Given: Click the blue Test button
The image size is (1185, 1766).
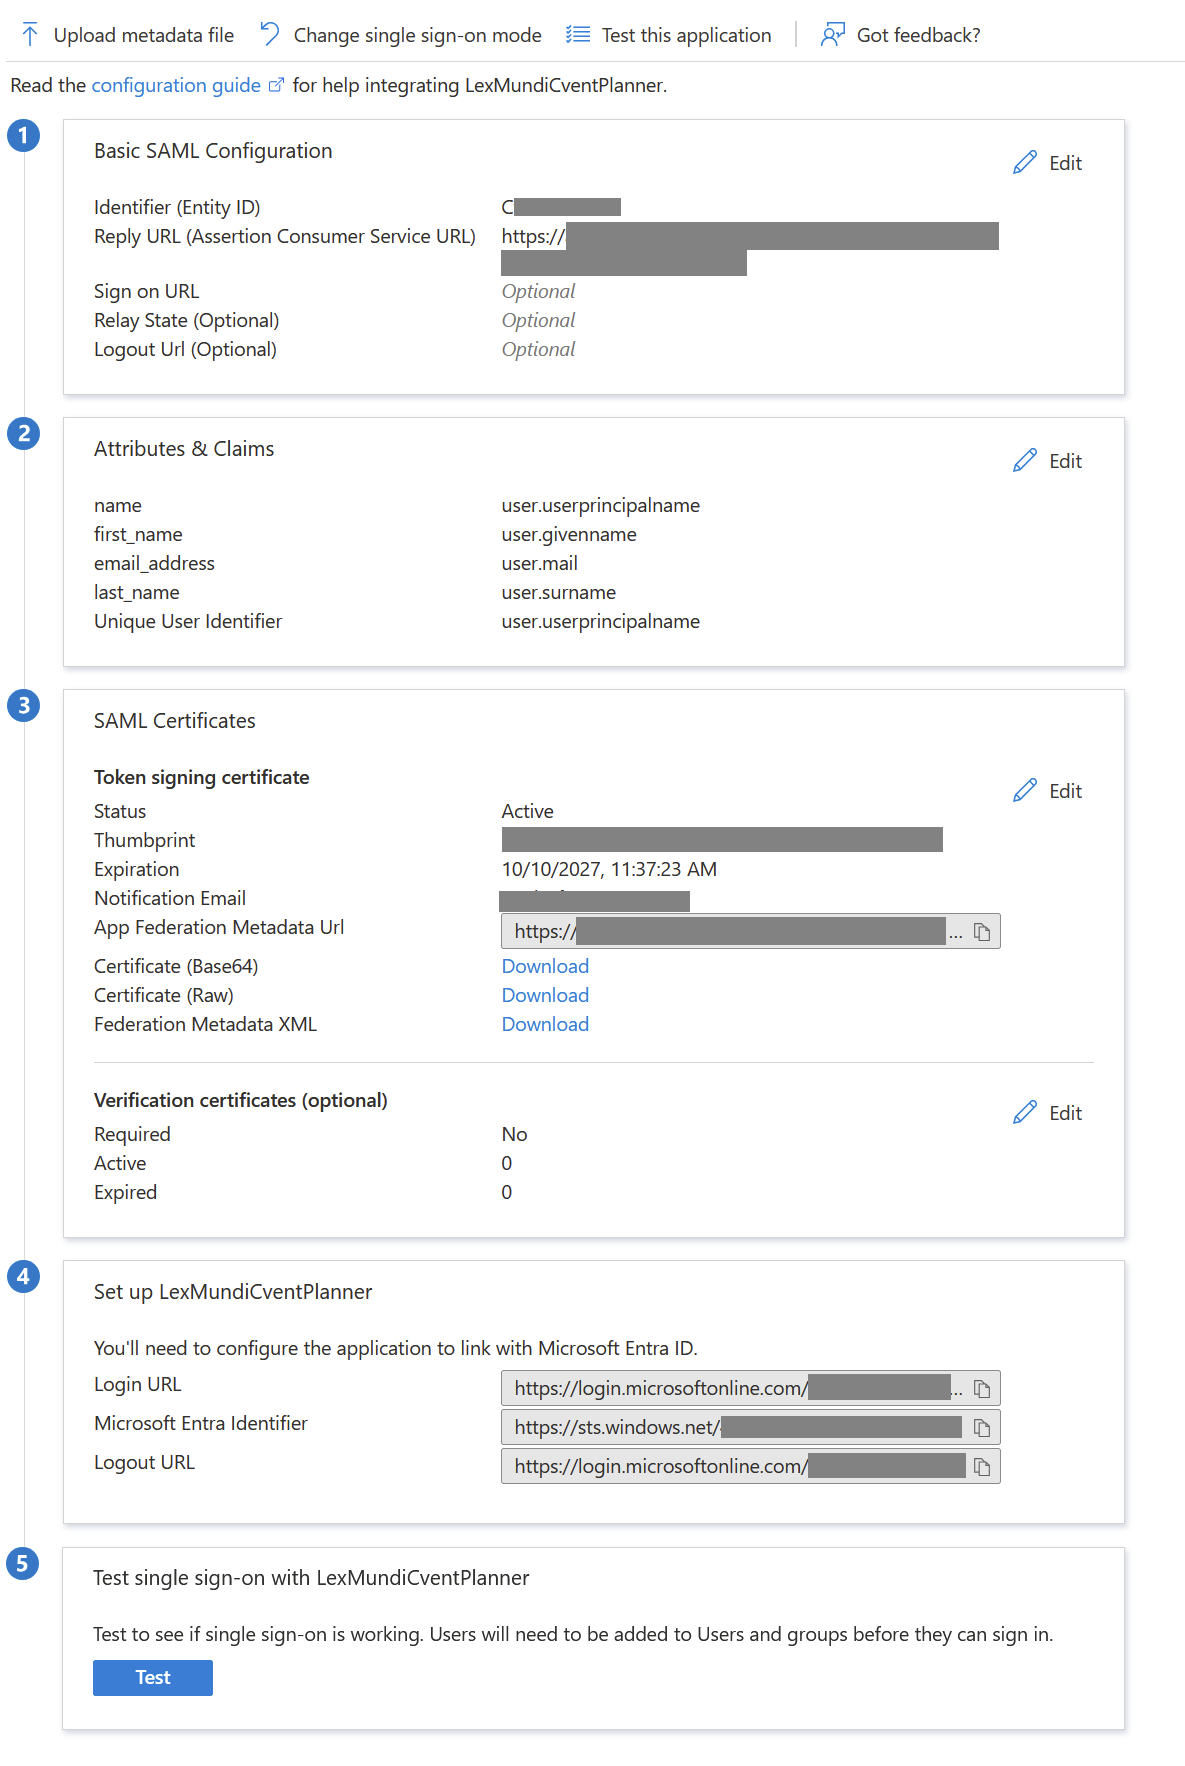Looking at the screenshot, I should tap(153, 1678).
